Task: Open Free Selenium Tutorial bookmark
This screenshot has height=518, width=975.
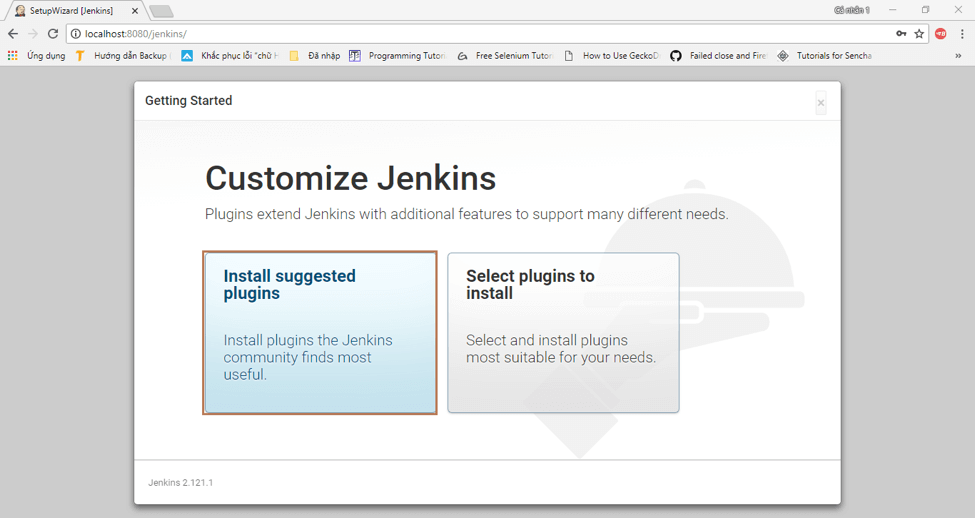Action: pos(505,56)
